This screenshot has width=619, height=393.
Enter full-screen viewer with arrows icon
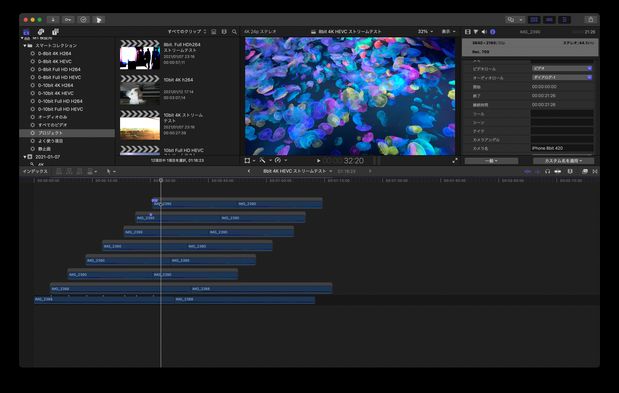[x=455, y=161]
